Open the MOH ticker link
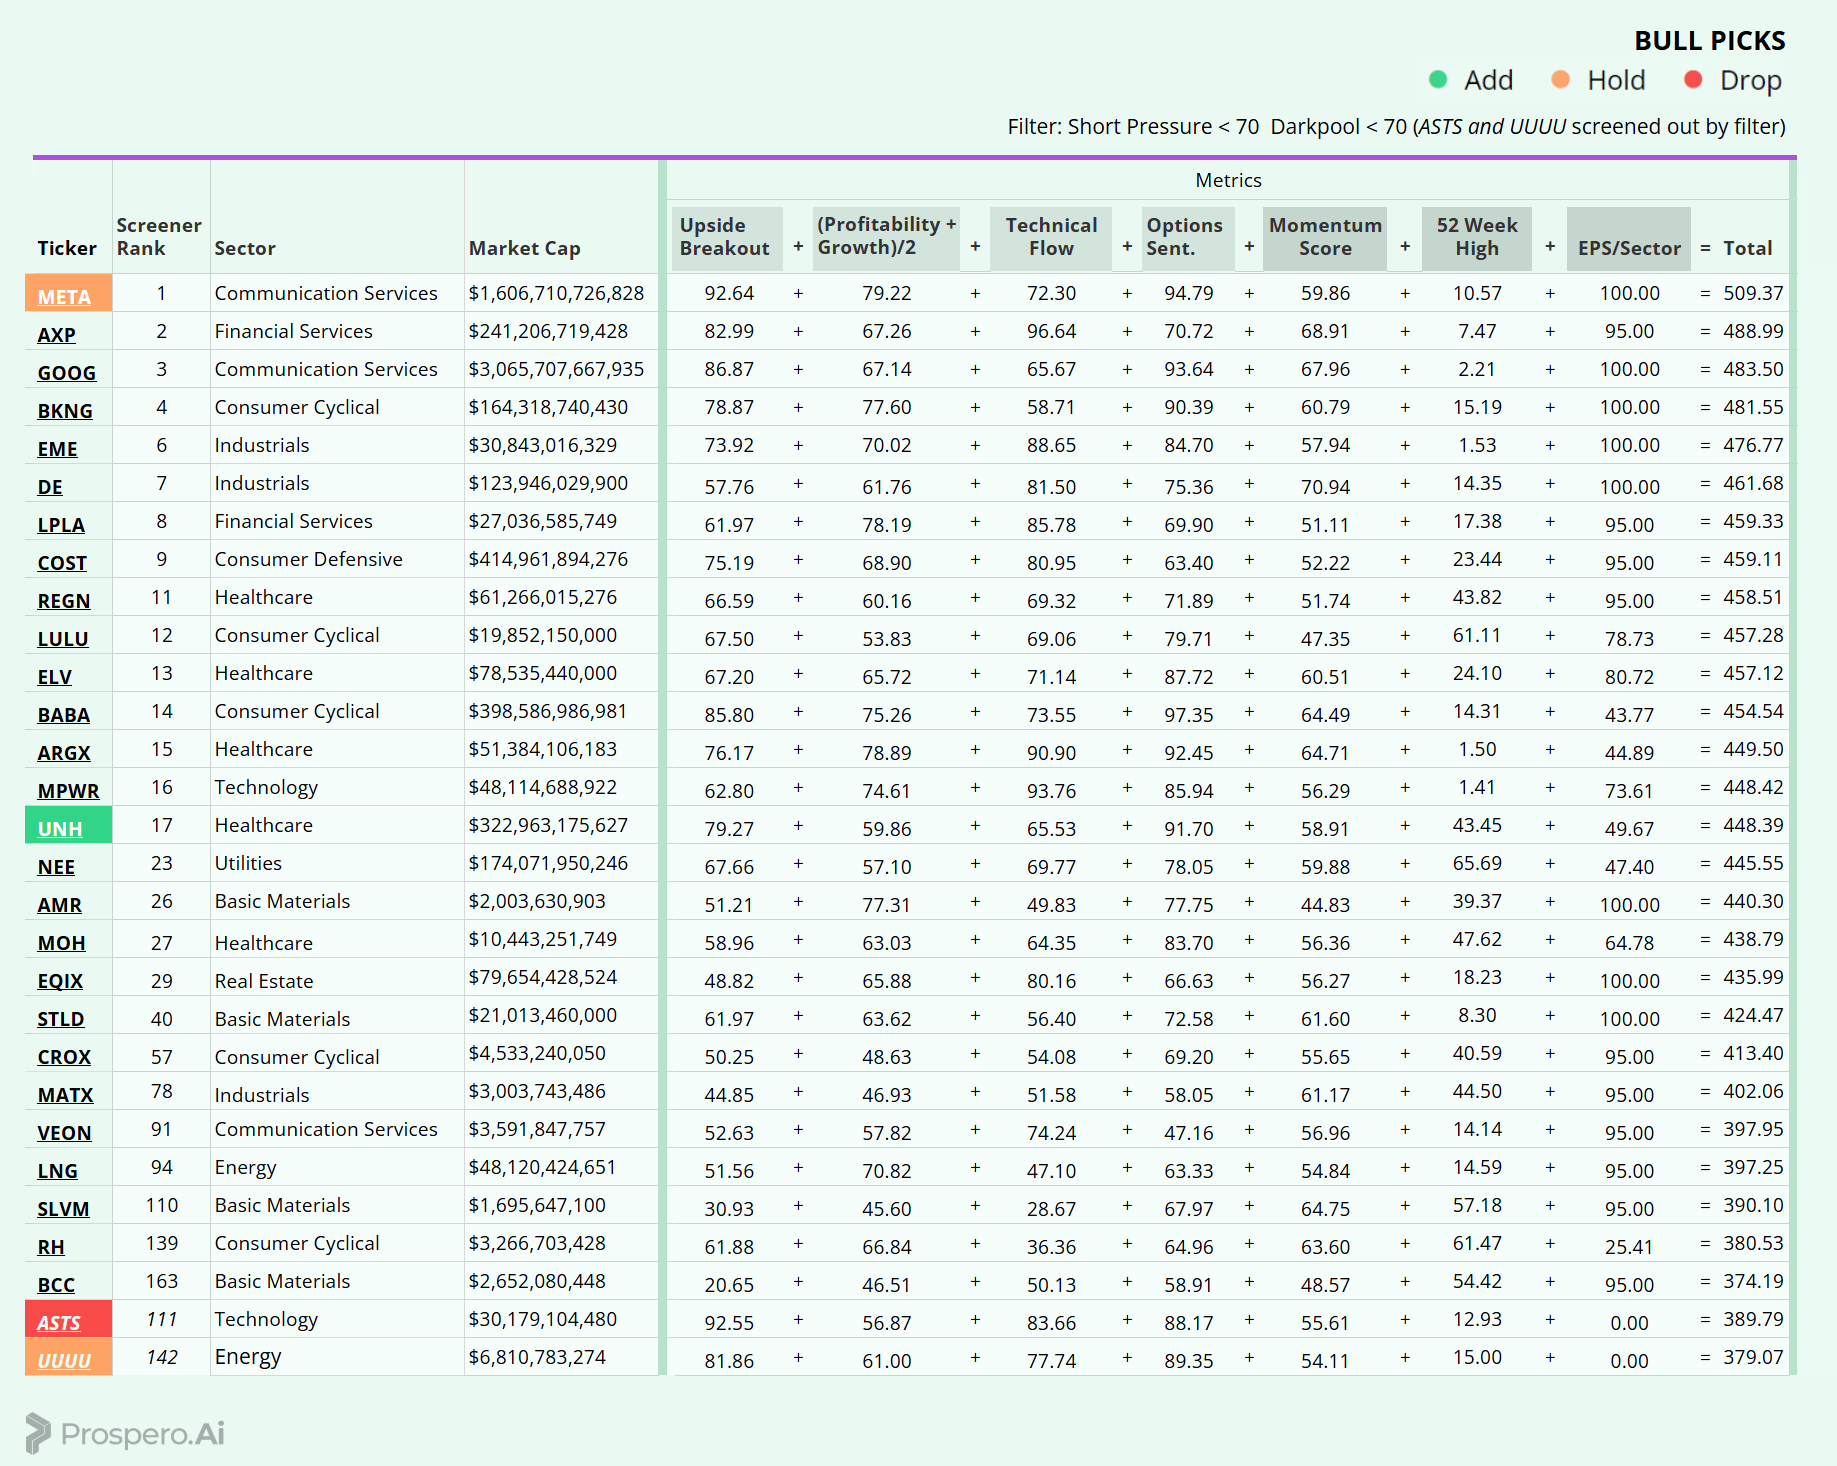 (61, 943)
